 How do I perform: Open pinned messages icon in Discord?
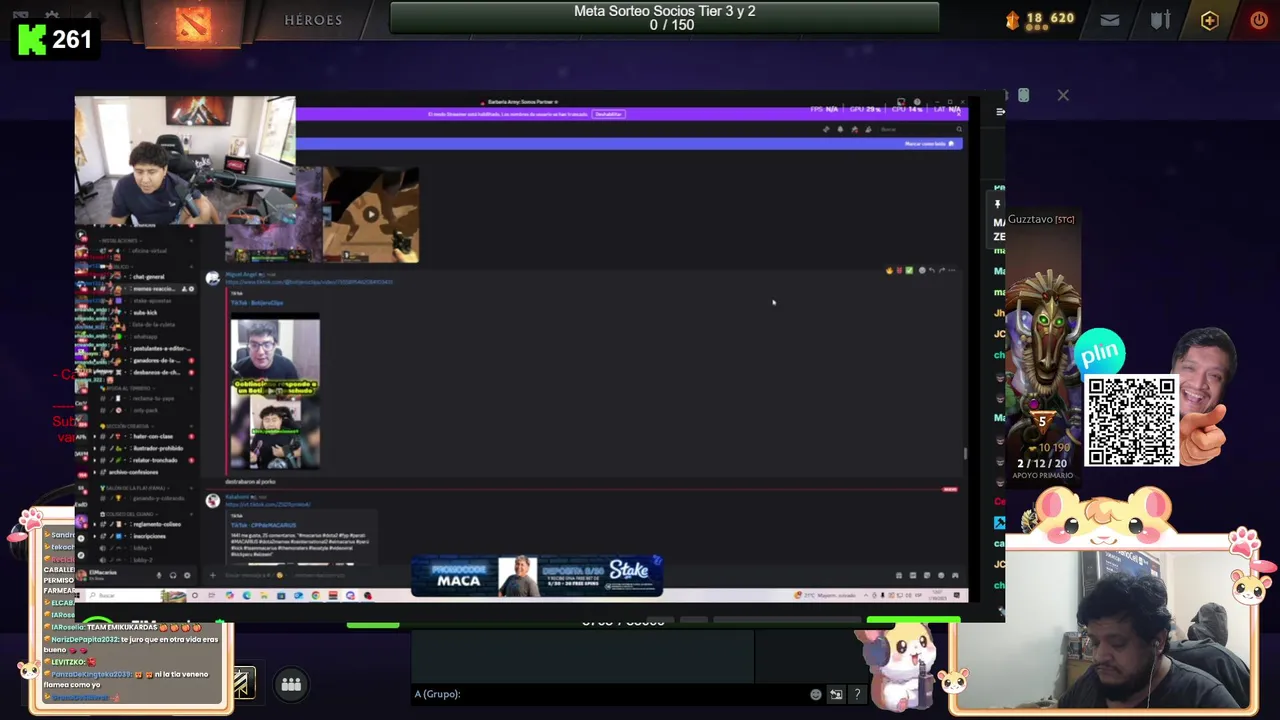(854, 129)
